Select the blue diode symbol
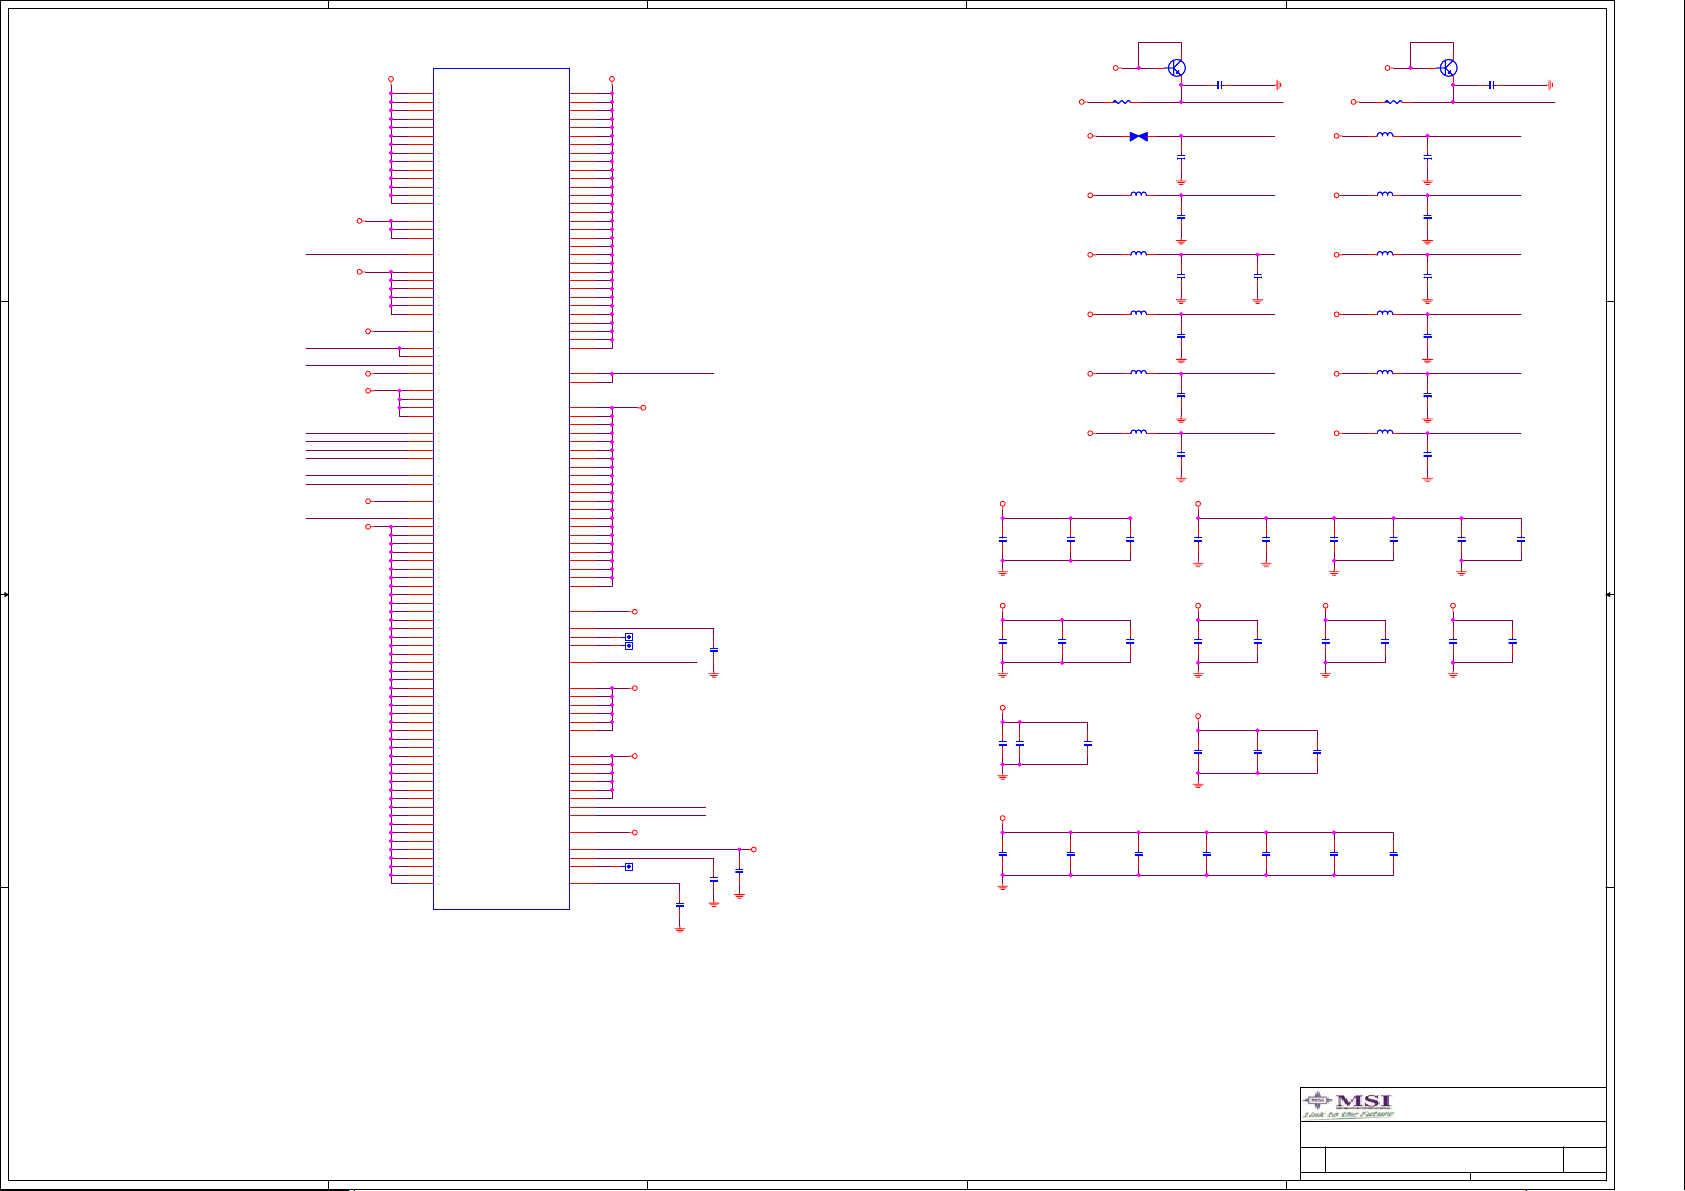1685x1191 pixels. 1138,136
